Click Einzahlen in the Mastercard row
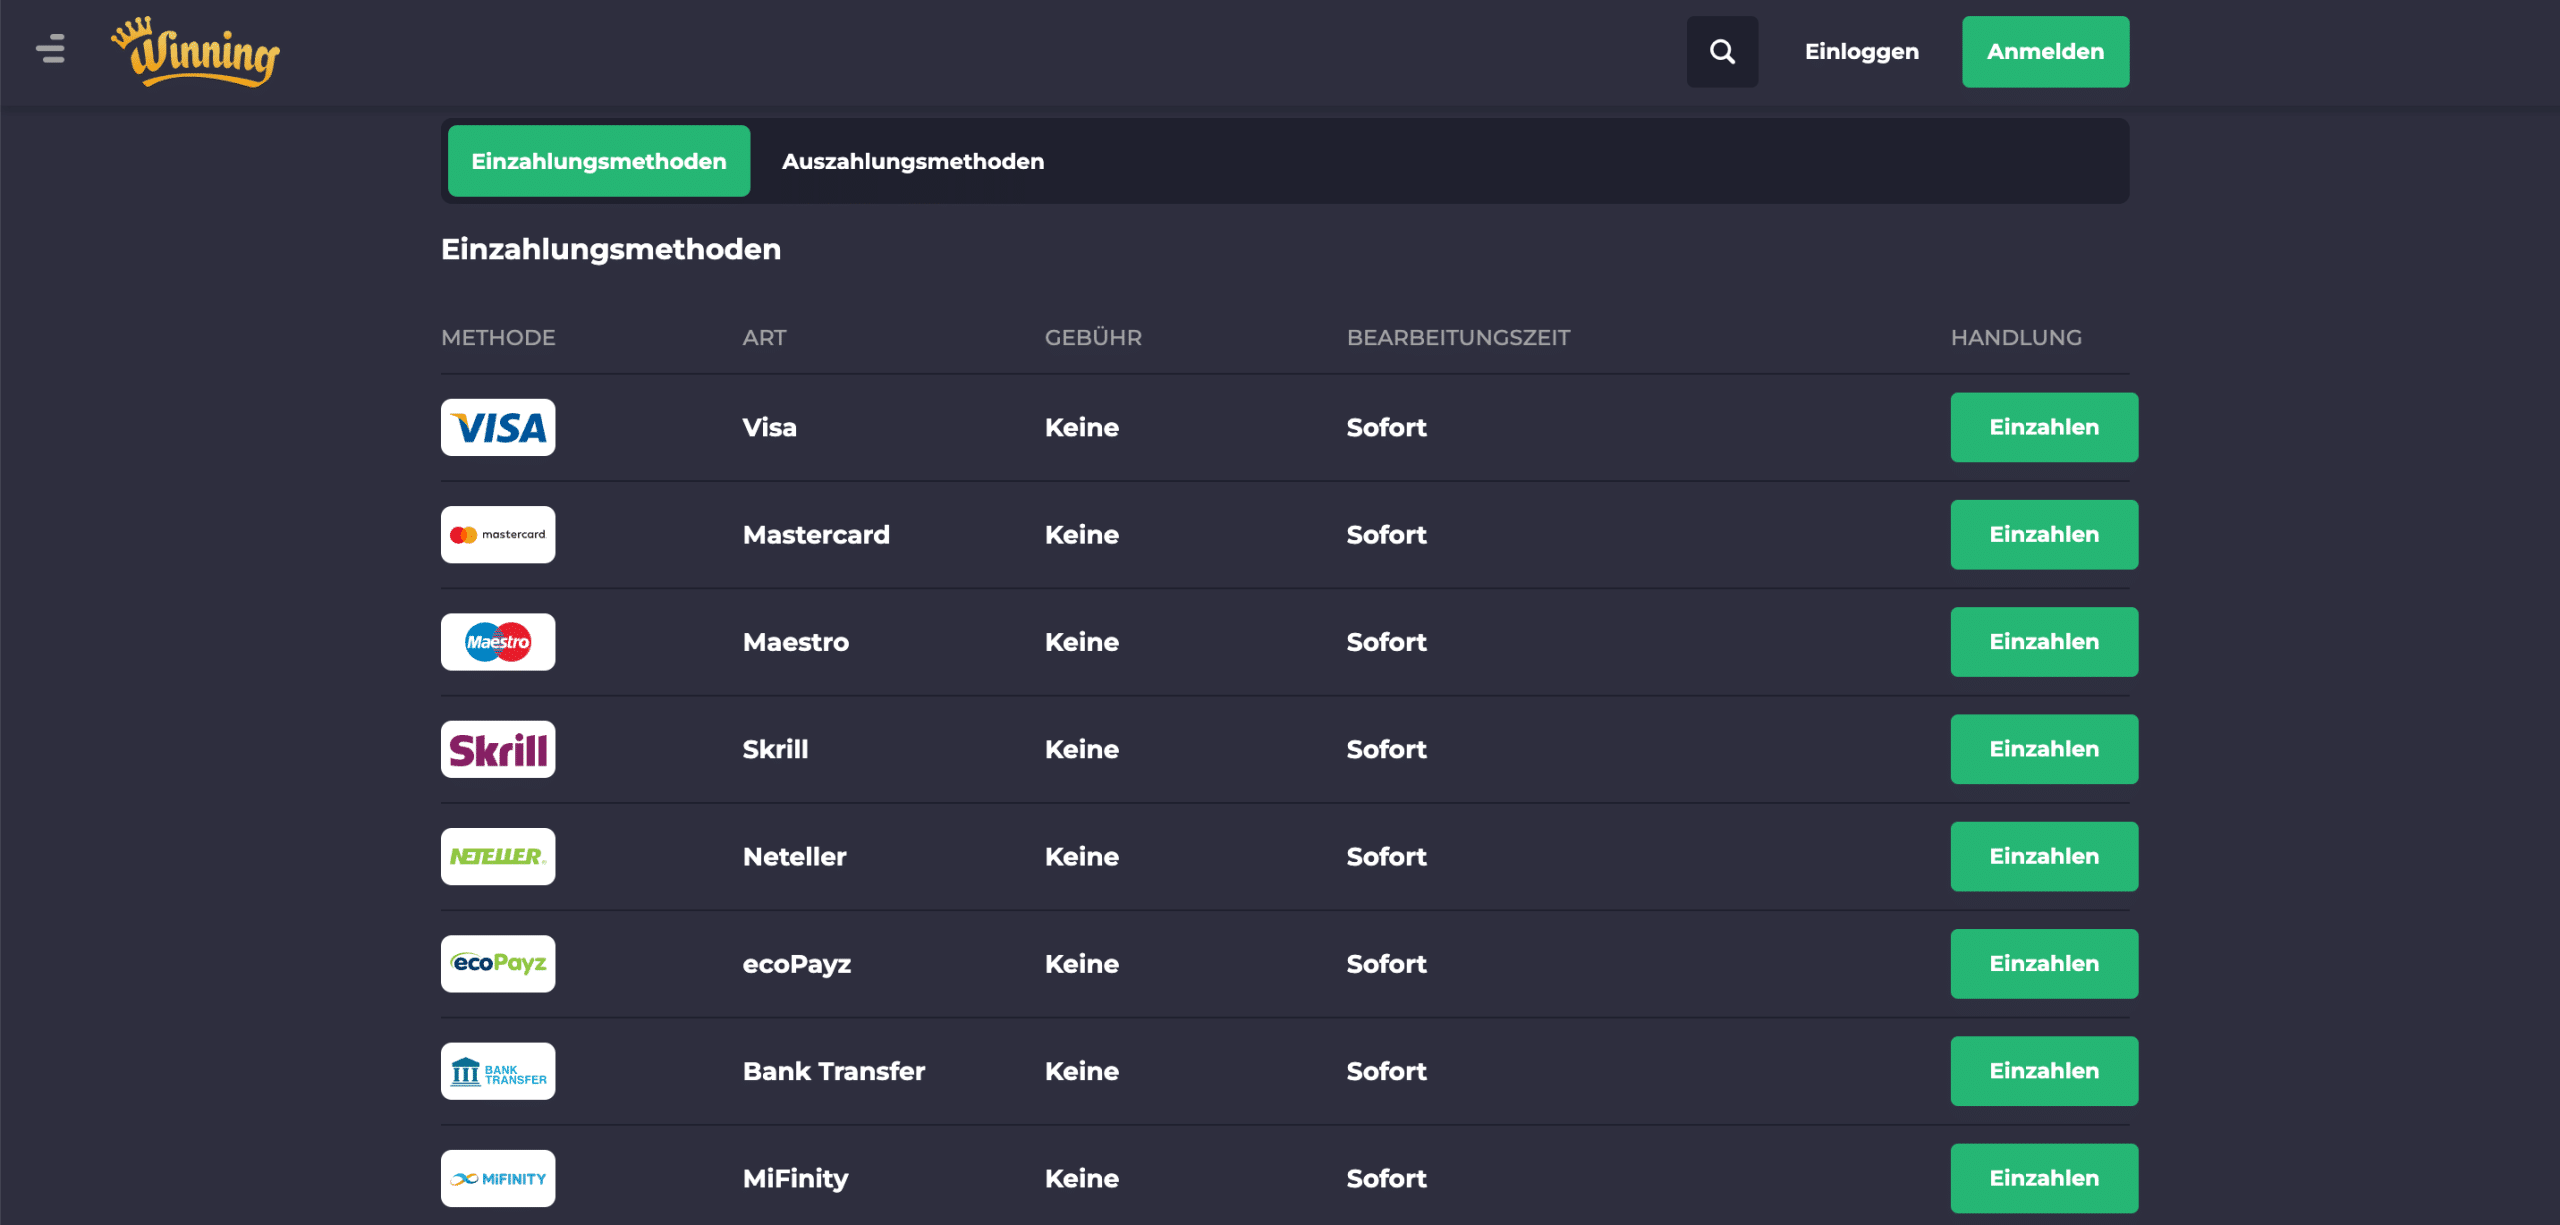This screenshot has width=2560, height=1225. click(x=2044, y=535)
